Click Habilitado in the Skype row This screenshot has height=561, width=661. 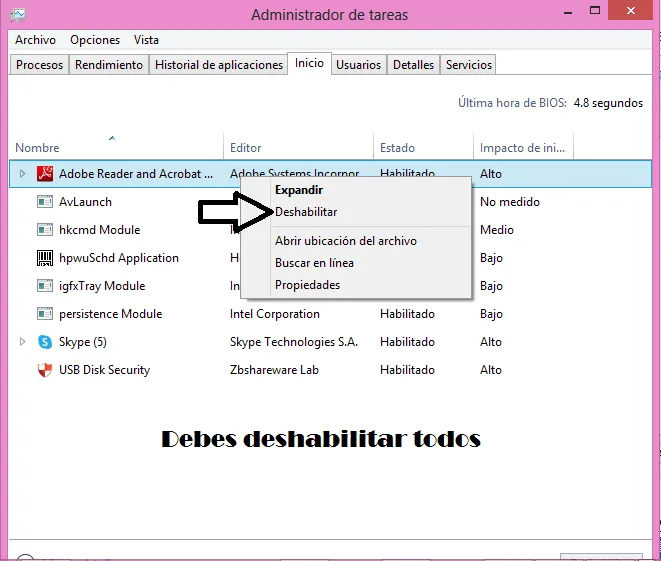(407, 342)
